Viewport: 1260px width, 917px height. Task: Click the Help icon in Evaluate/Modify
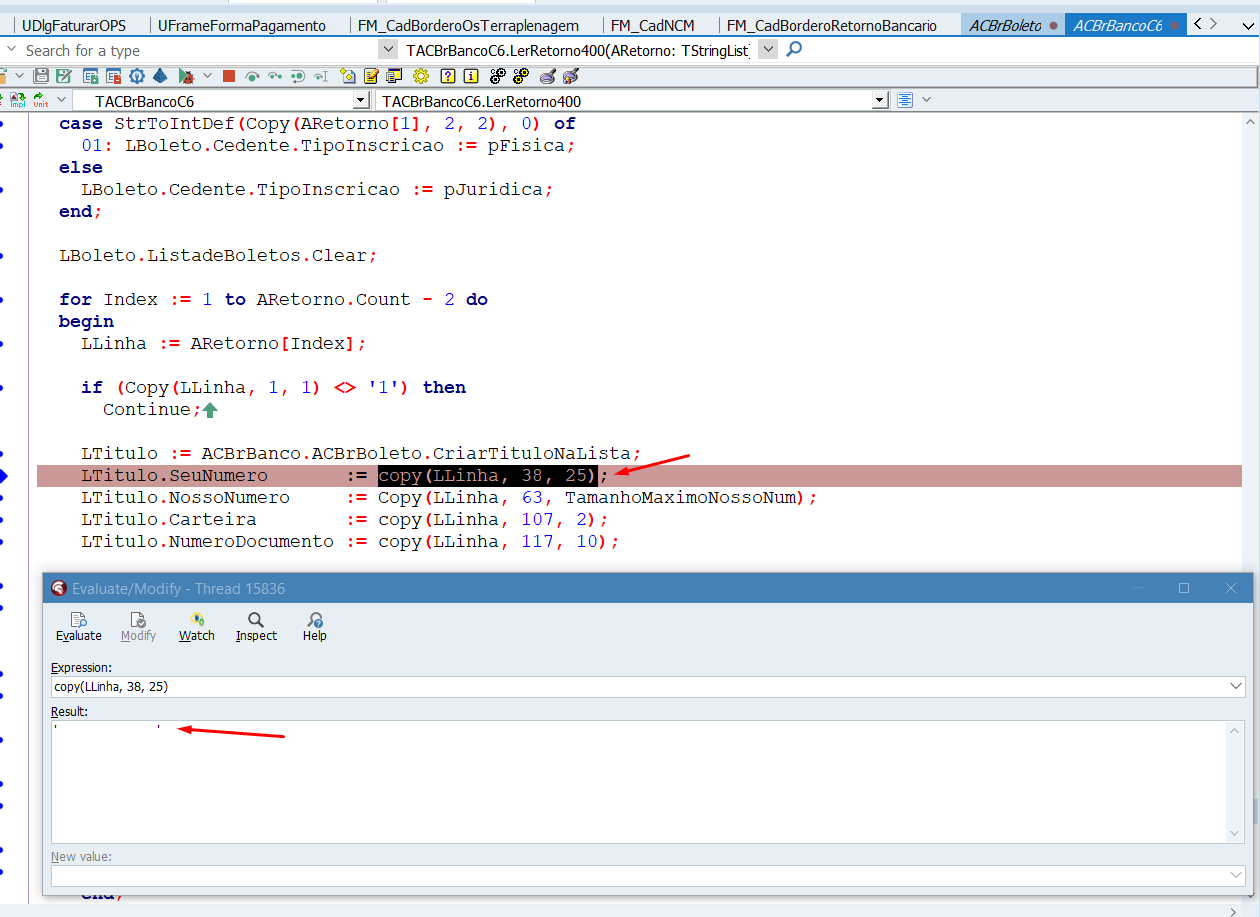[x=315, y=619]
